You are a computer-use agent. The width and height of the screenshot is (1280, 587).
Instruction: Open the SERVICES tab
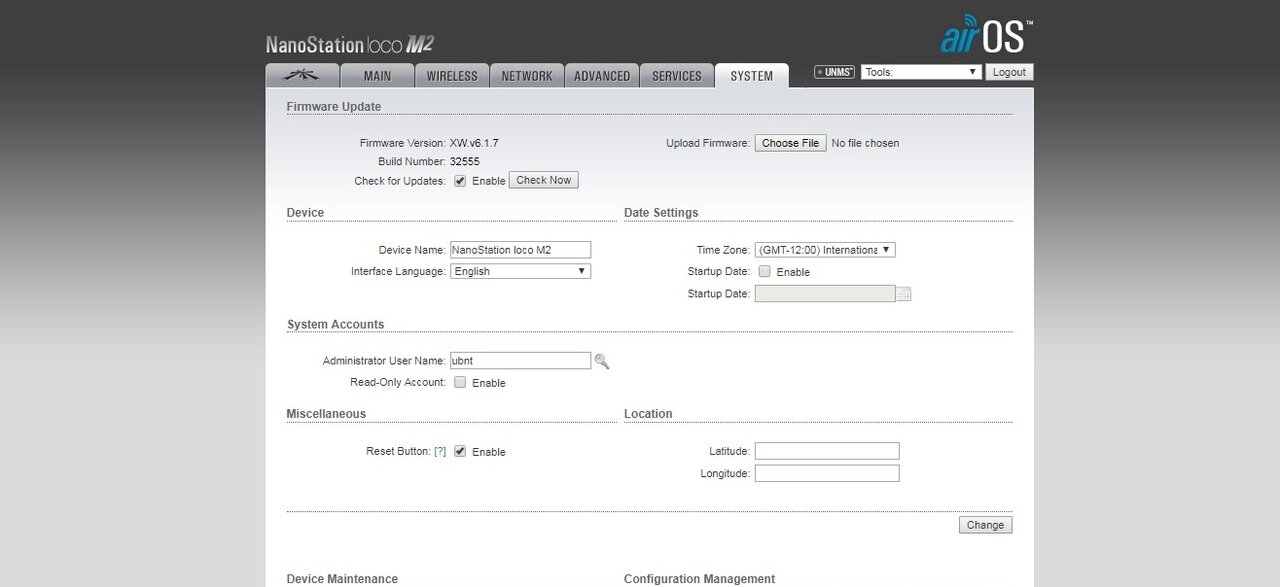677,76
